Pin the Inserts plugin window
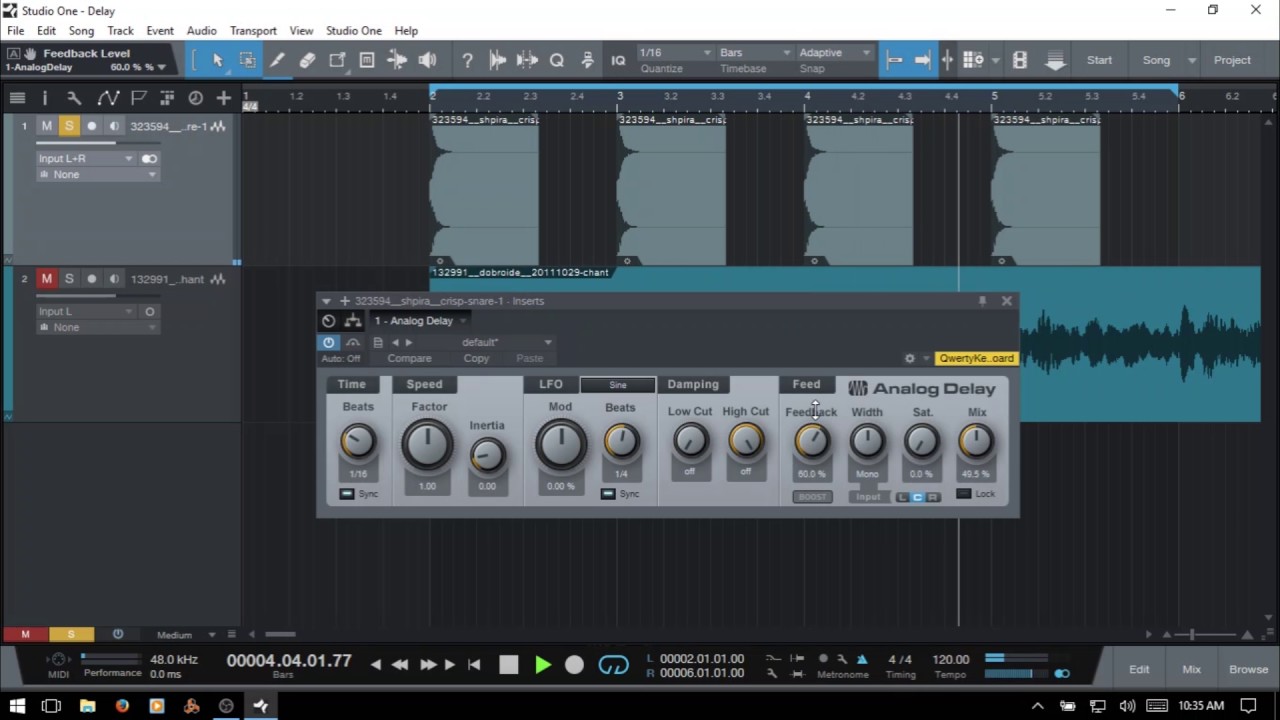 [982, 300]
